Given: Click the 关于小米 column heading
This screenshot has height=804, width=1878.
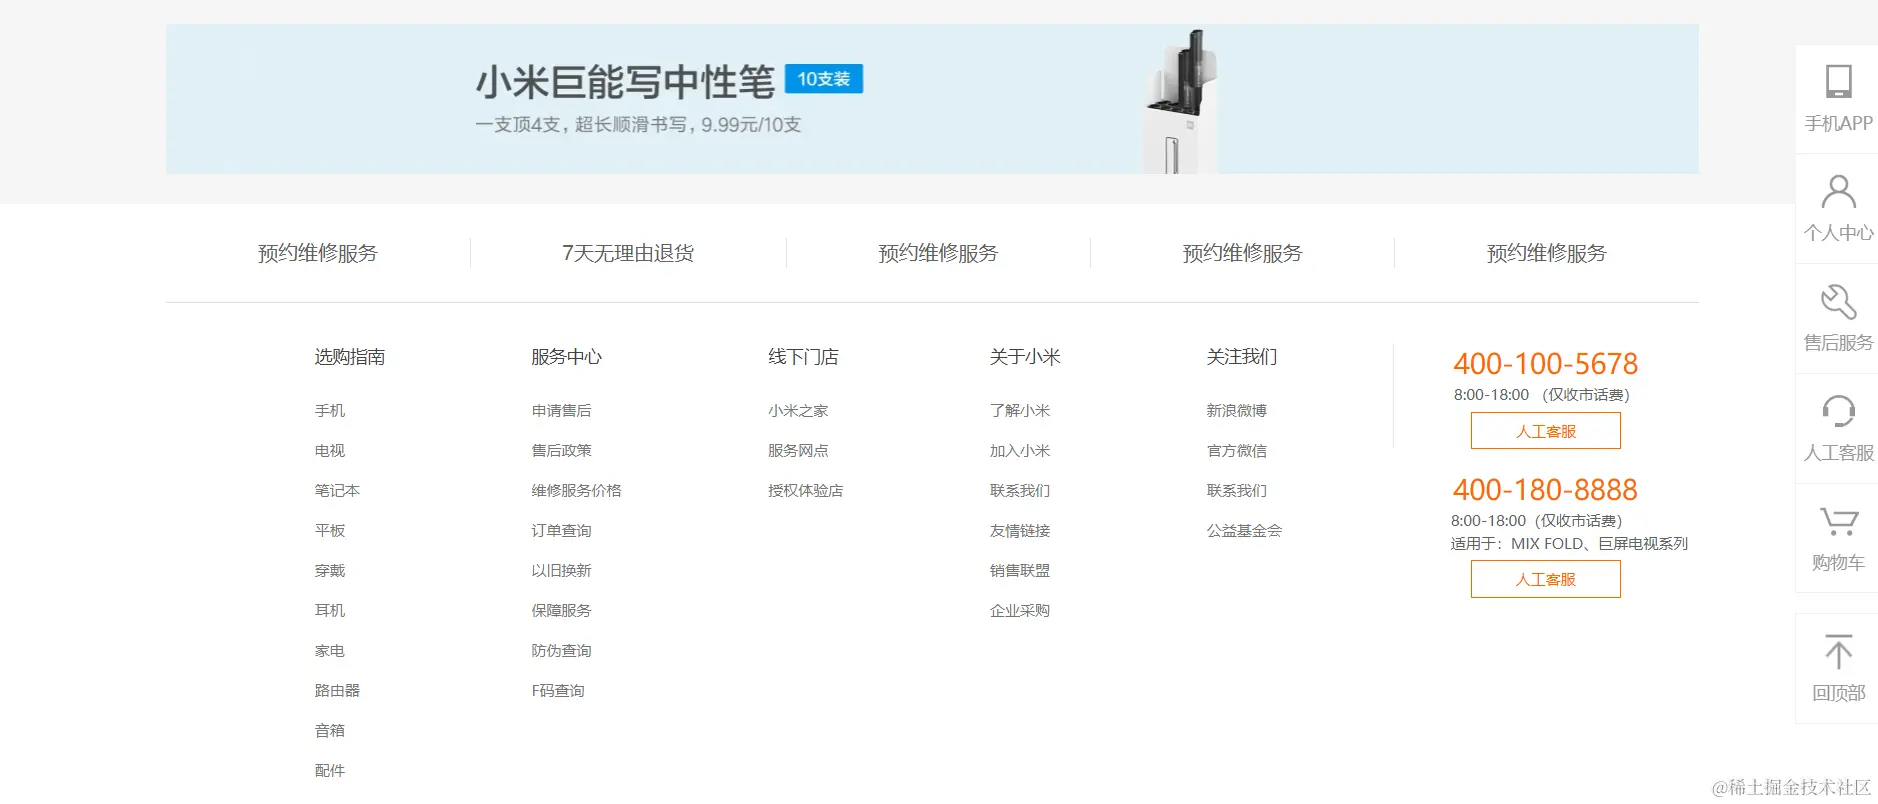Looking at the screenshot, I should [1025, 357].
